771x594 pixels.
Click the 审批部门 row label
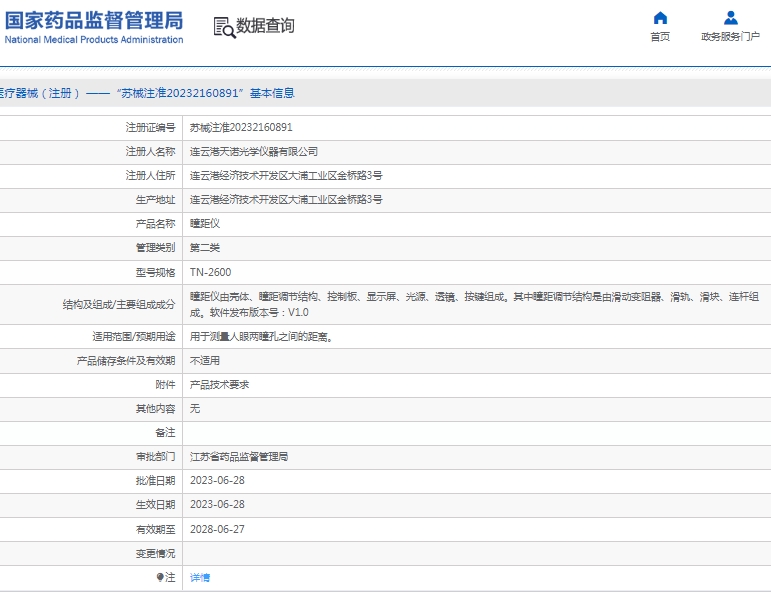tap(155, 457)
